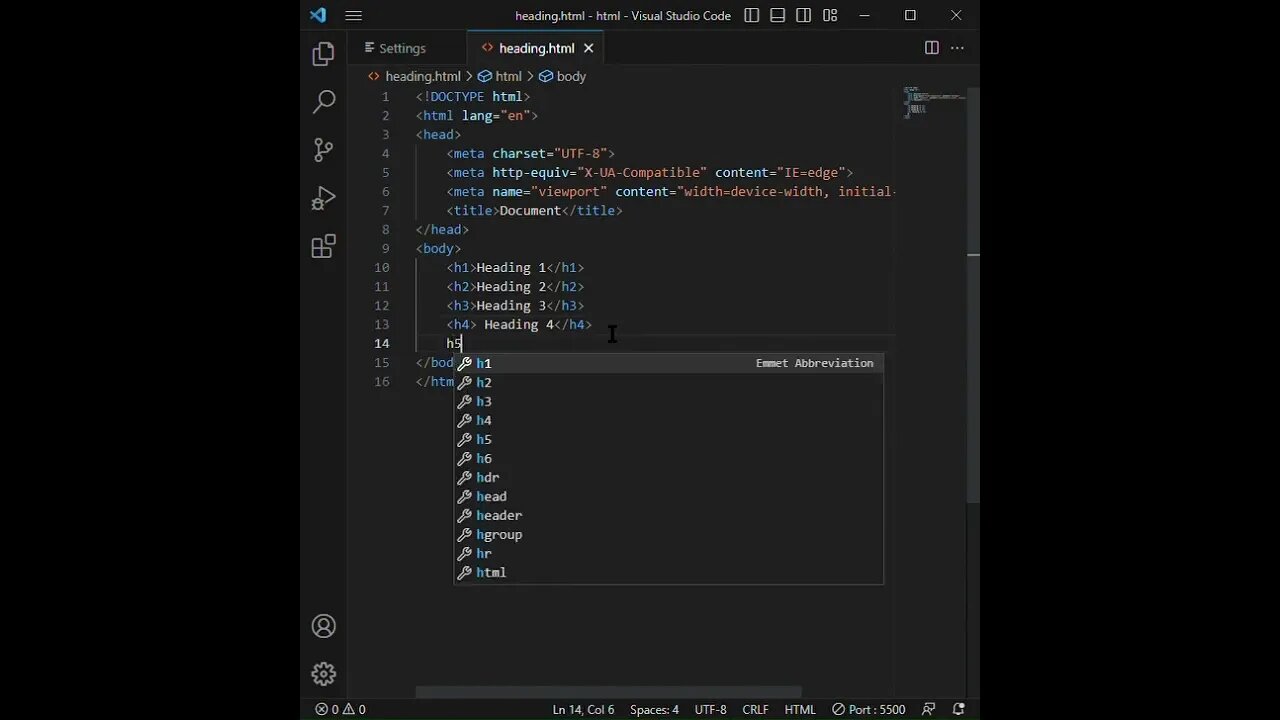Select h3 suggestion

coord(668,401)
